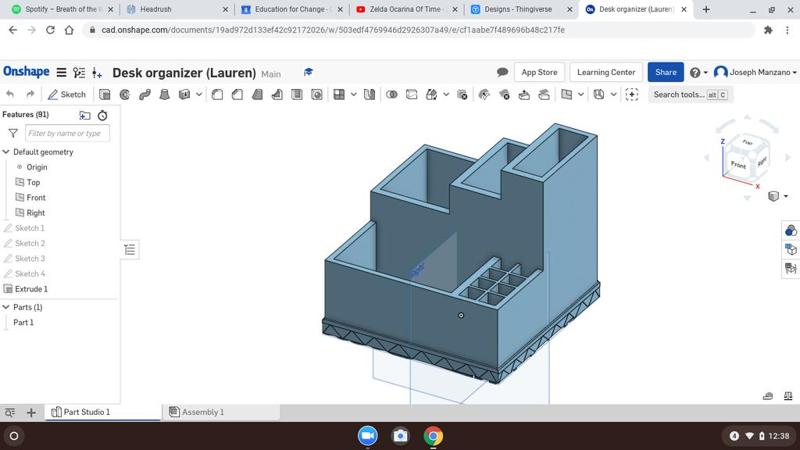Select the Revolve tool
The height and width of the screenshot is (450, 800).
coord(125,95)
